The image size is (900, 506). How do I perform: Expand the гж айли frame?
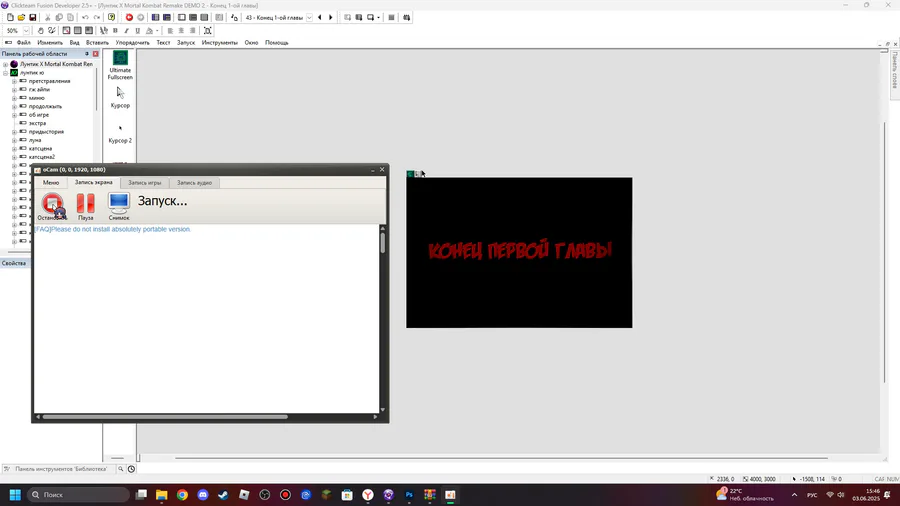[14, 89]
